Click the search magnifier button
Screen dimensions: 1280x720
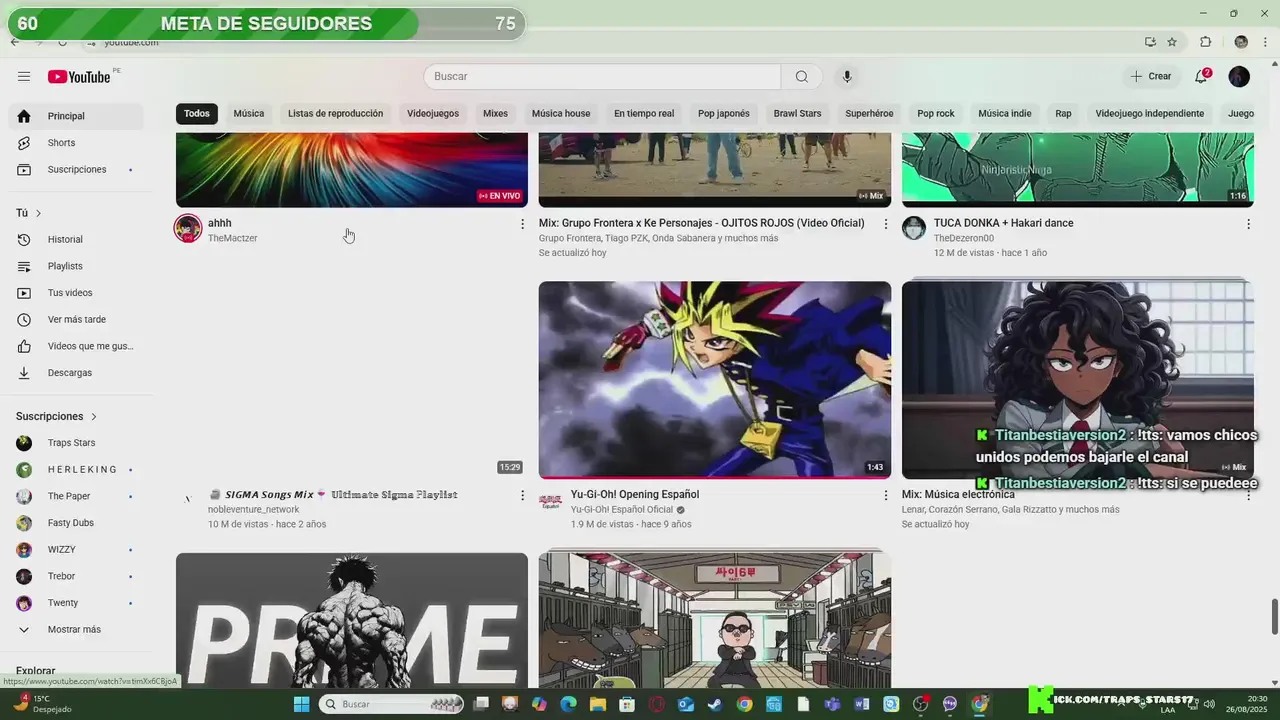click(x=801, y=77)
